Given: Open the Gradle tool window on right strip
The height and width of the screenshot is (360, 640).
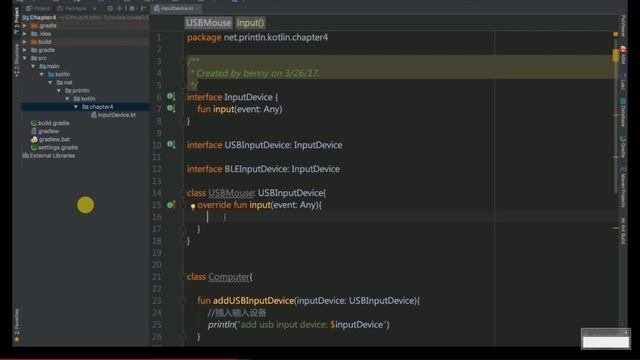Looking at the screenshot, I should (x=623, y=147).
